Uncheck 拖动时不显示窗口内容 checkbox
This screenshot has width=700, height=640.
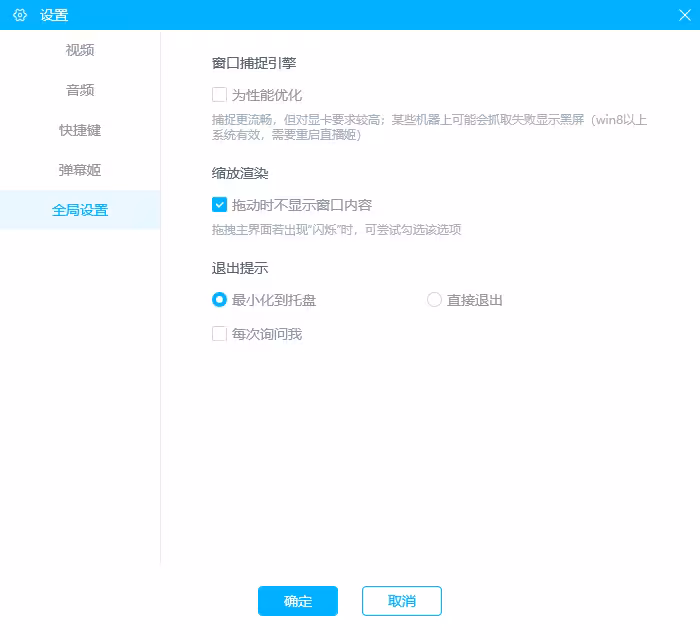coord(219,205)
